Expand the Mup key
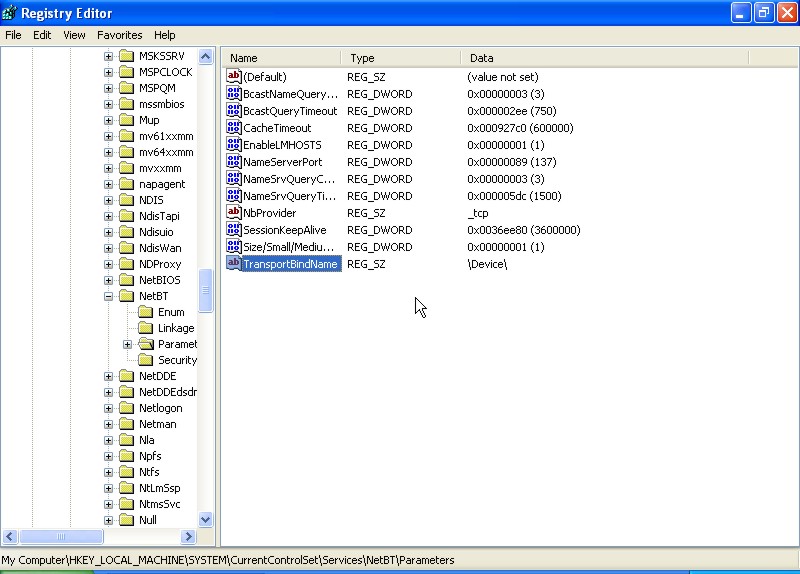 point(108,120)
